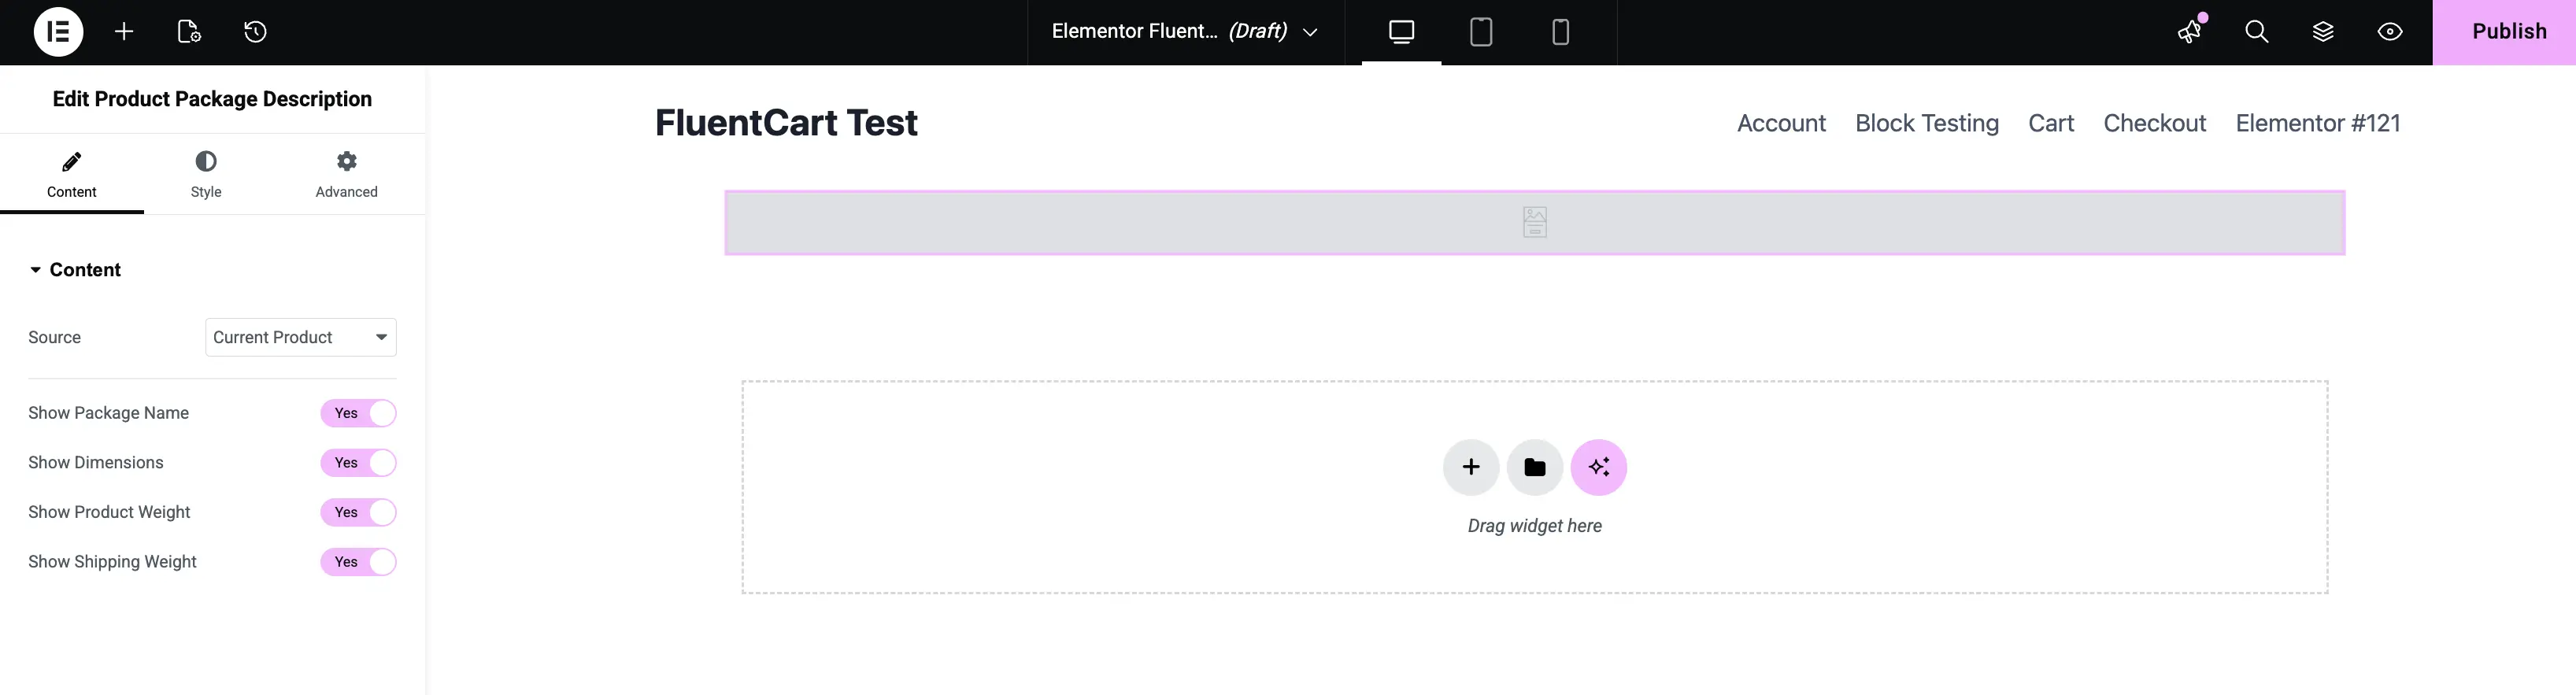This screenshot has width=2576, height=695.
Task: Open What's New megaphone notifications
Action: point(2191,31)
